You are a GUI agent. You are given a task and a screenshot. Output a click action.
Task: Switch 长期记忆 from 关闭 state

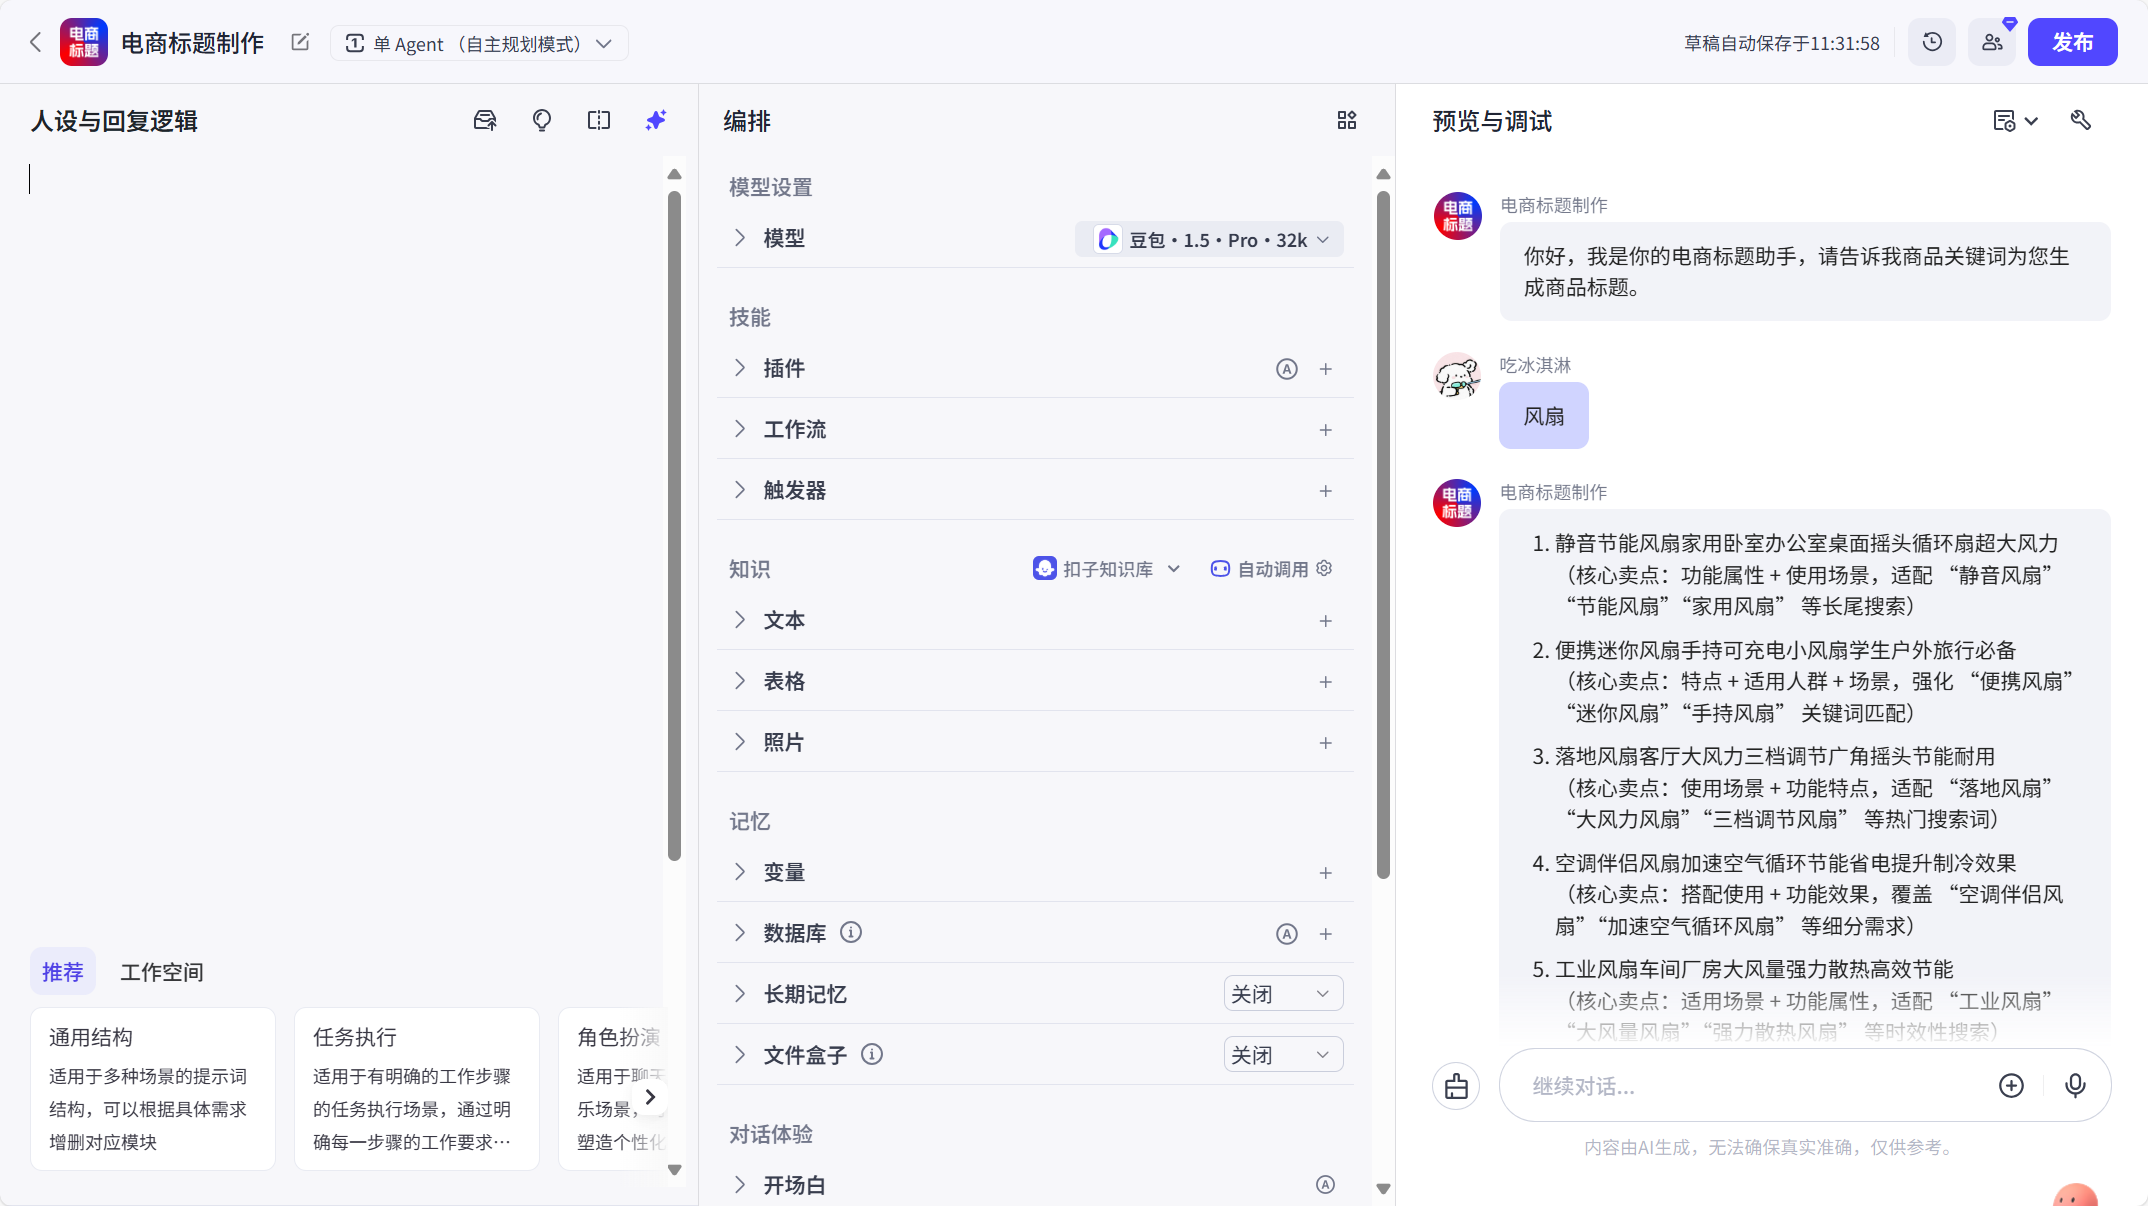tap(1283, 993)
